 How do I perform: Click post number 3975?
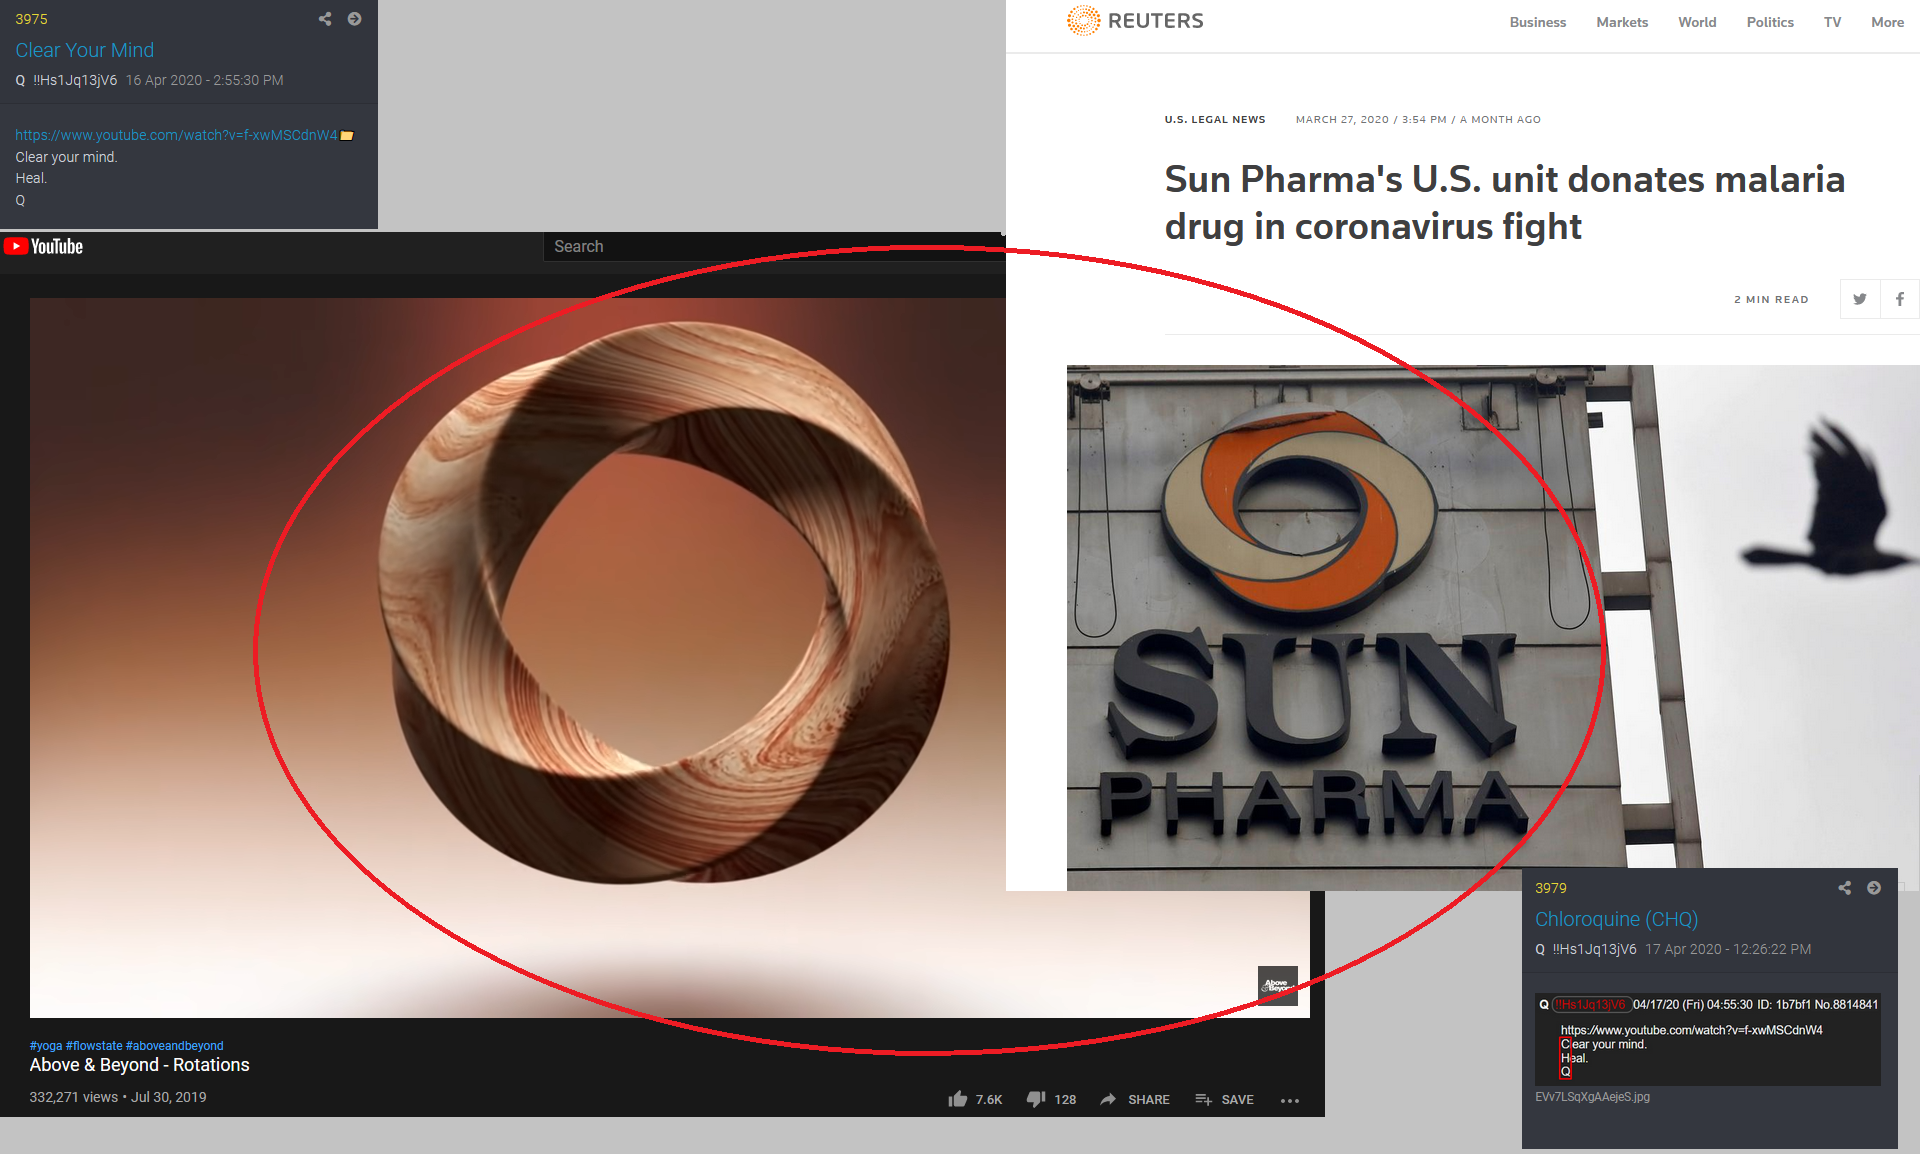pyautogui.click(x=31, y=19)
